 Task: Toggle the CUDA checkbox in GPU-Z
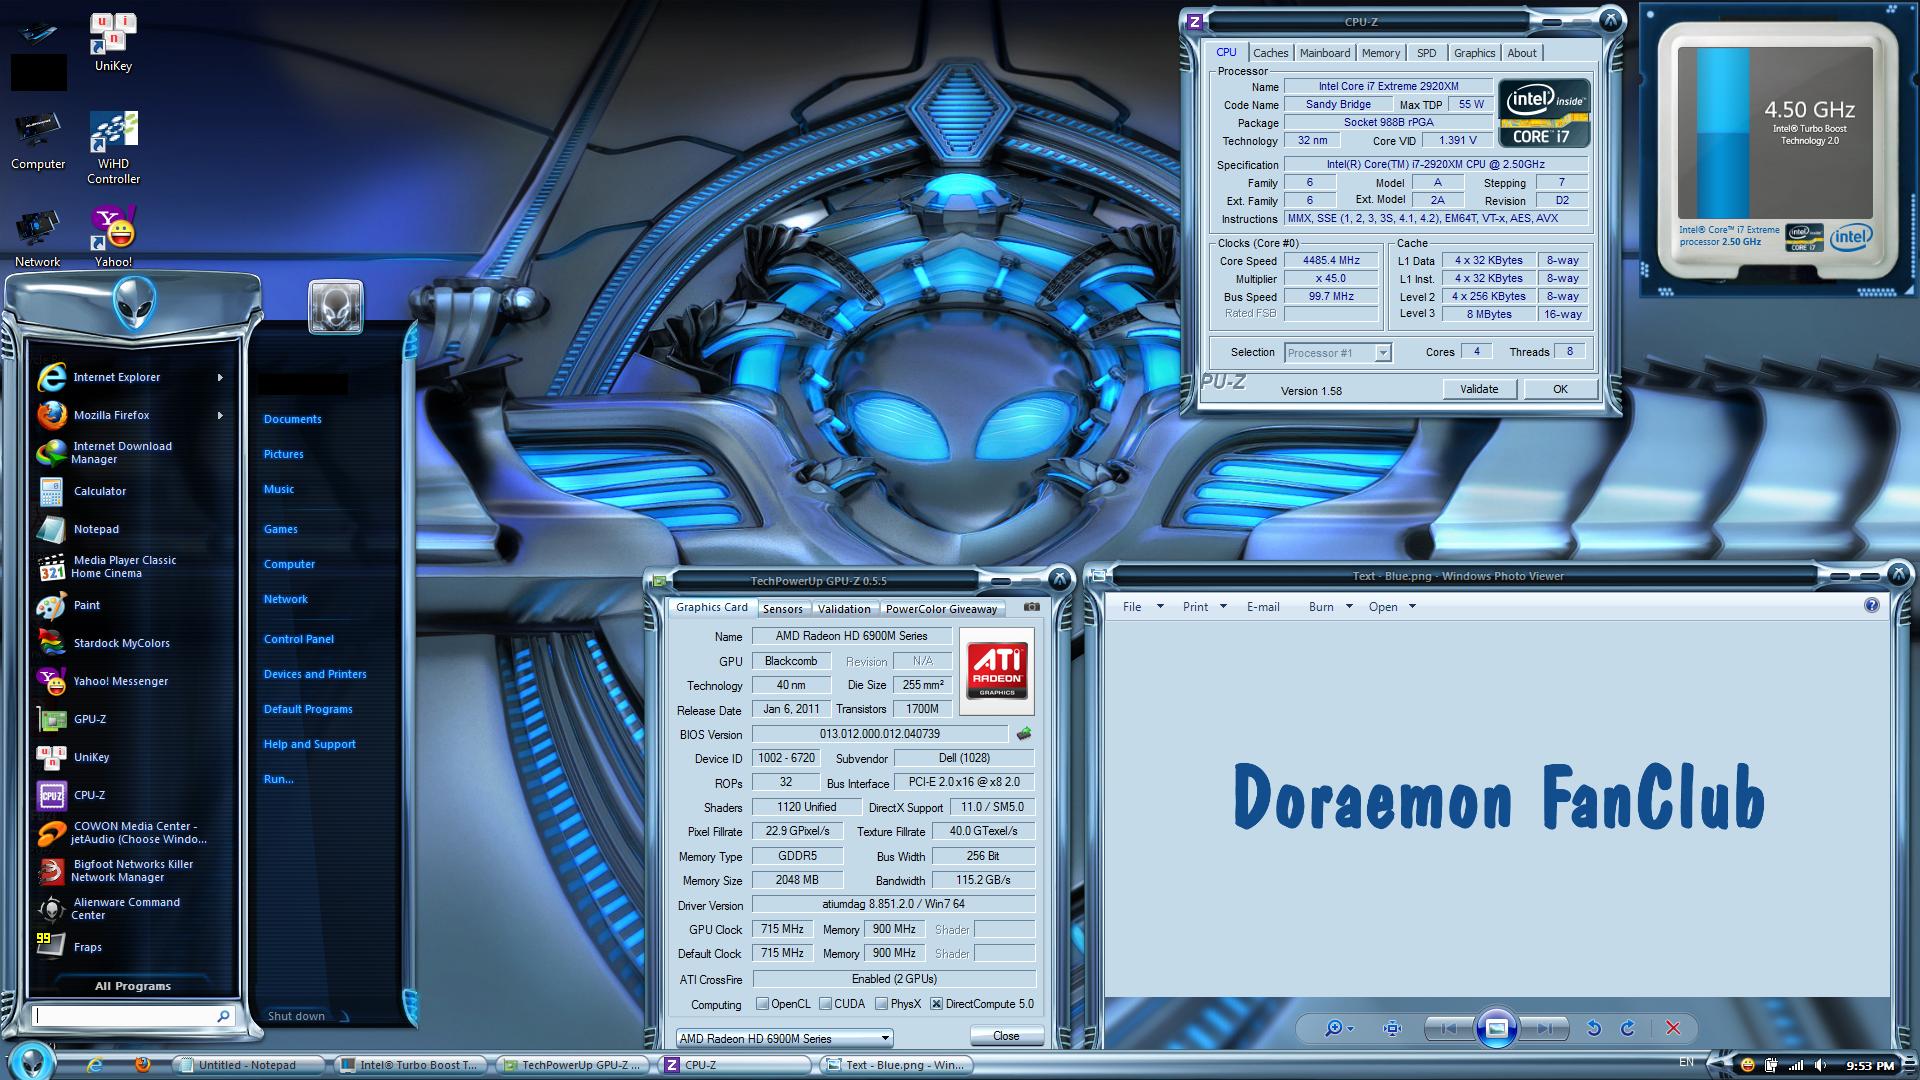(826, 1004)
